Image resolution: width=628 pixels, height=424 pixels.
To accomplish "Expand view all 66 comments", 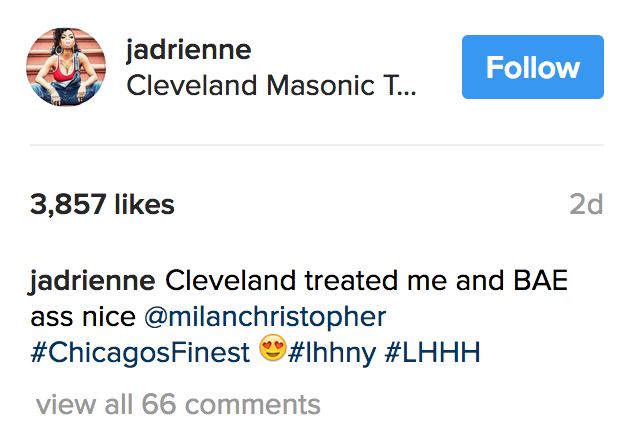I will click(178, 405).
